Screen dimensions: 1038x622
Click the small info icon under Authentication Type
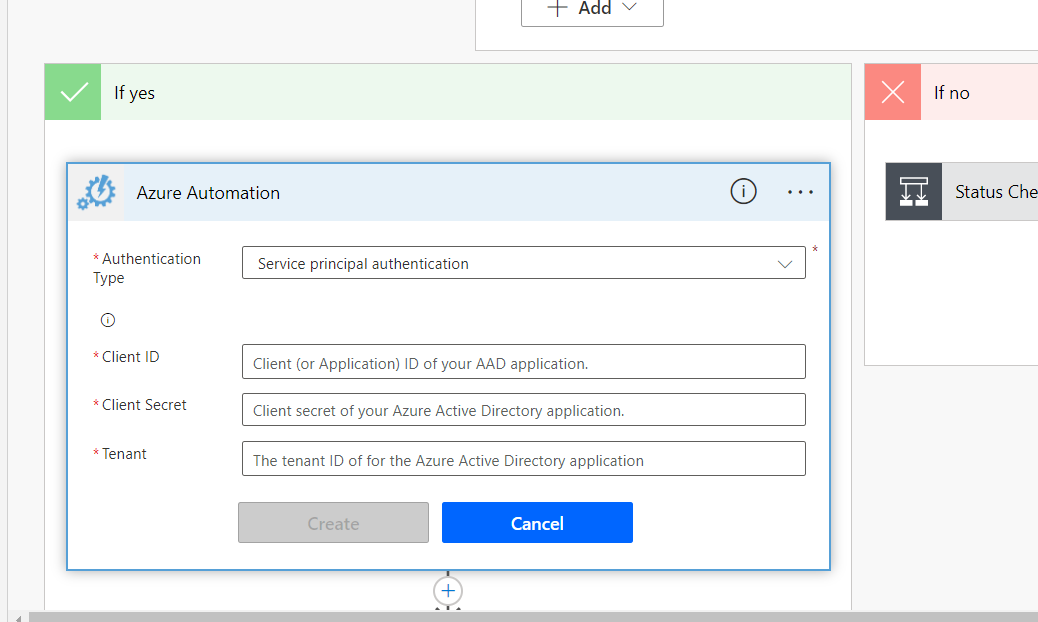(108, 320)
